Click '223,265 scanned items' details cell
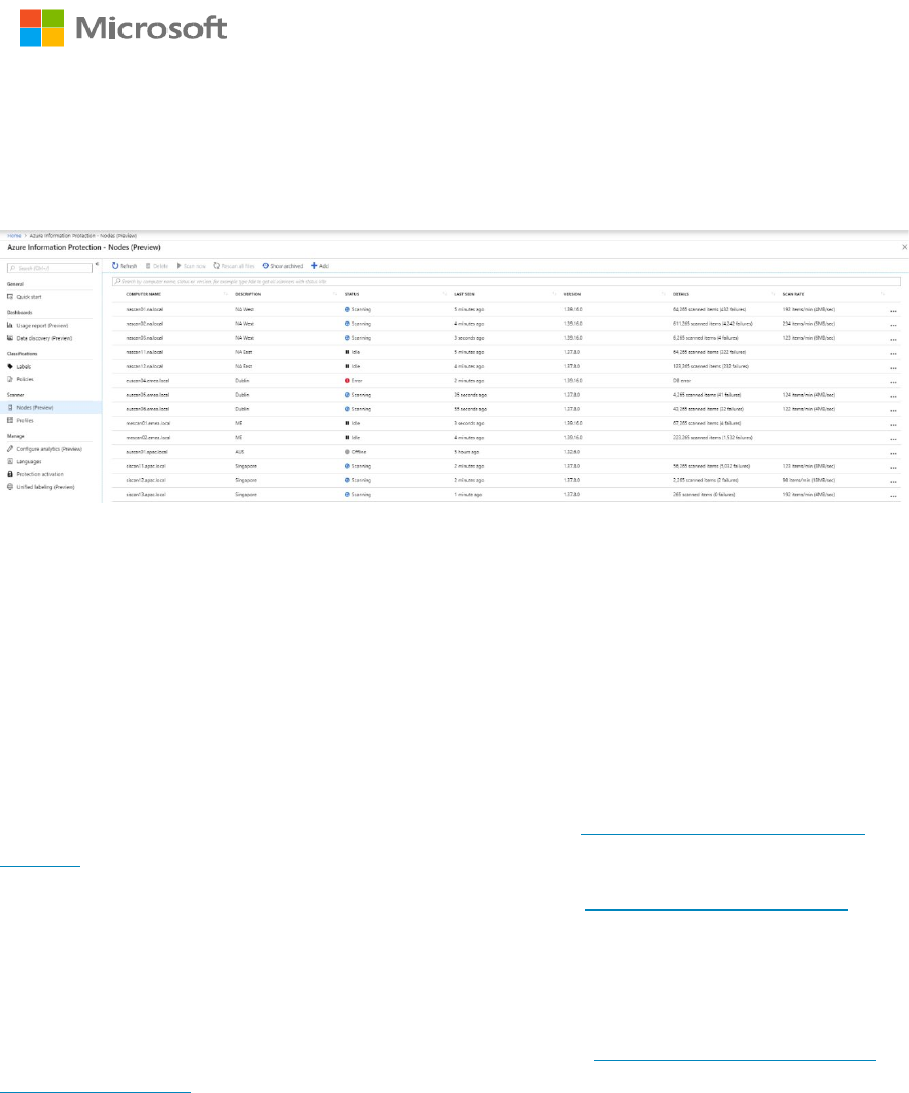The height and width of the screenshot is (1093, 909). tap(712, 438)
